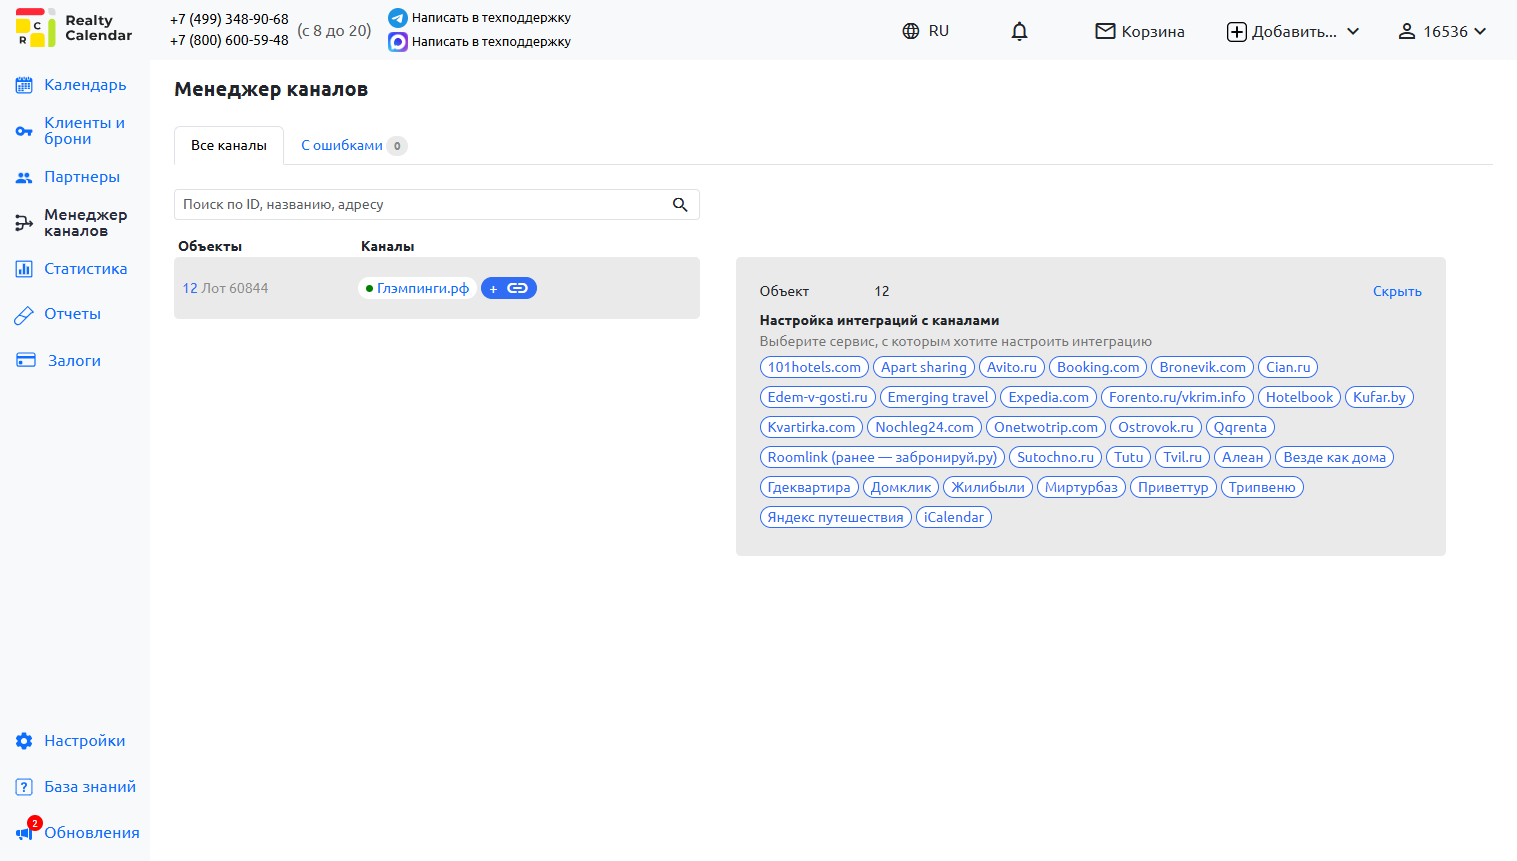This screenshot has width=1517, height=861.
Task: Click the Отчеты sidebar icon
Action: (x=24, y=315)
